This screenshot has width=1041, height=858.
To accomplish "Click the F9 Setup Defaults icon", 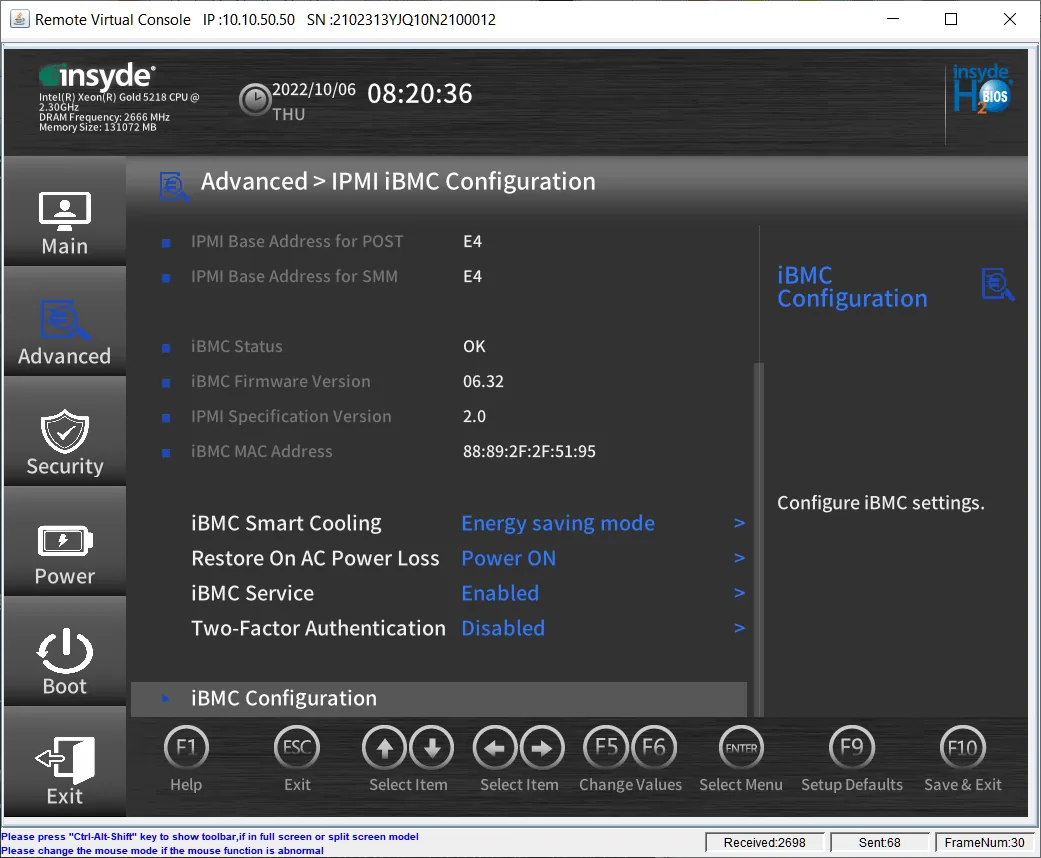I will point(851,747).
